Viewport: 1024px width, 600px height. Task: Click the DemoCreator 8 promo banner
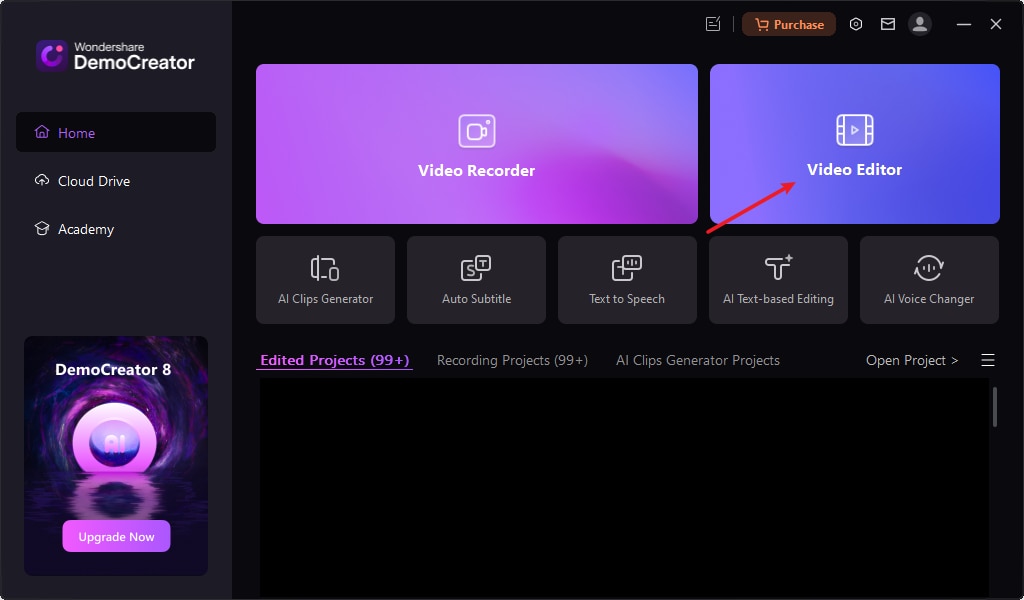(x=116, y=456)
